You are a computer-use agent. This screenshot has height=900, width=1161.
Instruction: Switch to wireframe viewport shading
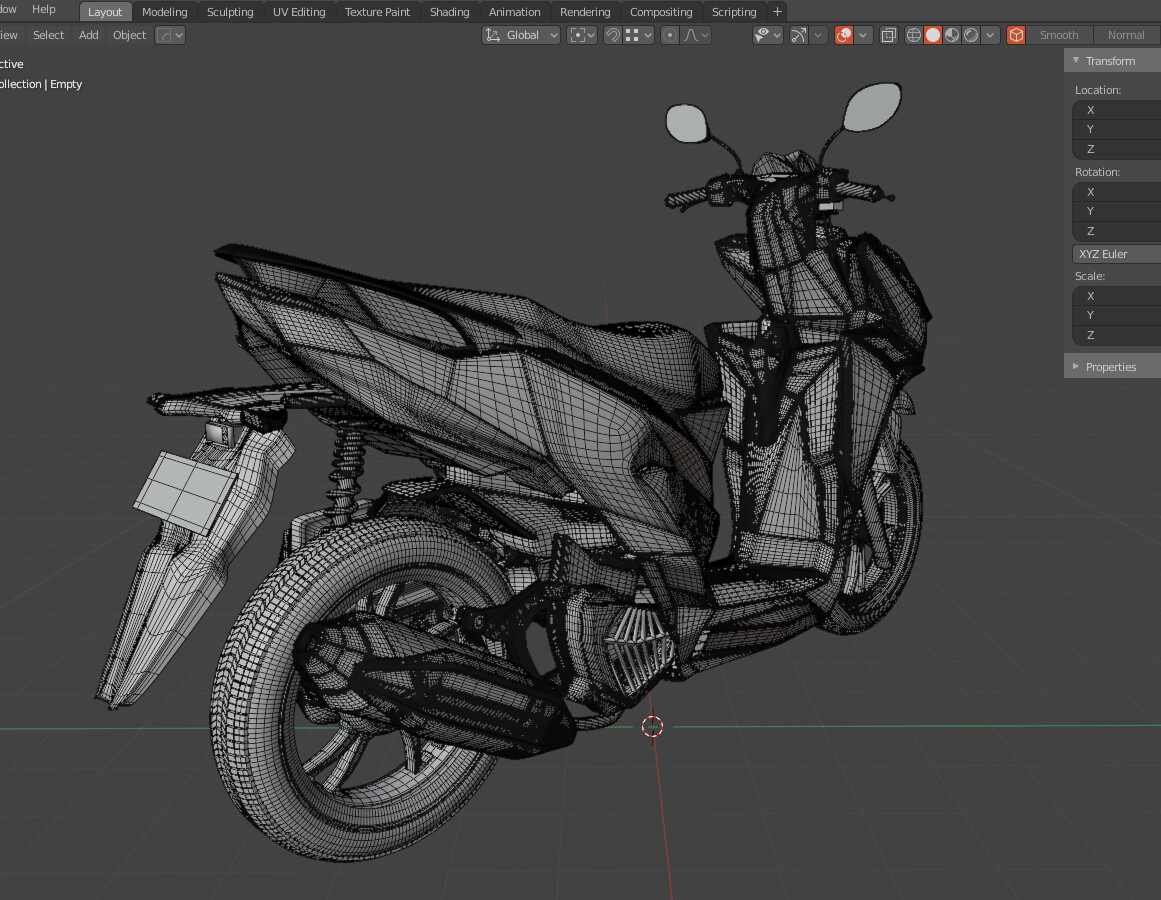click(913, 35)
